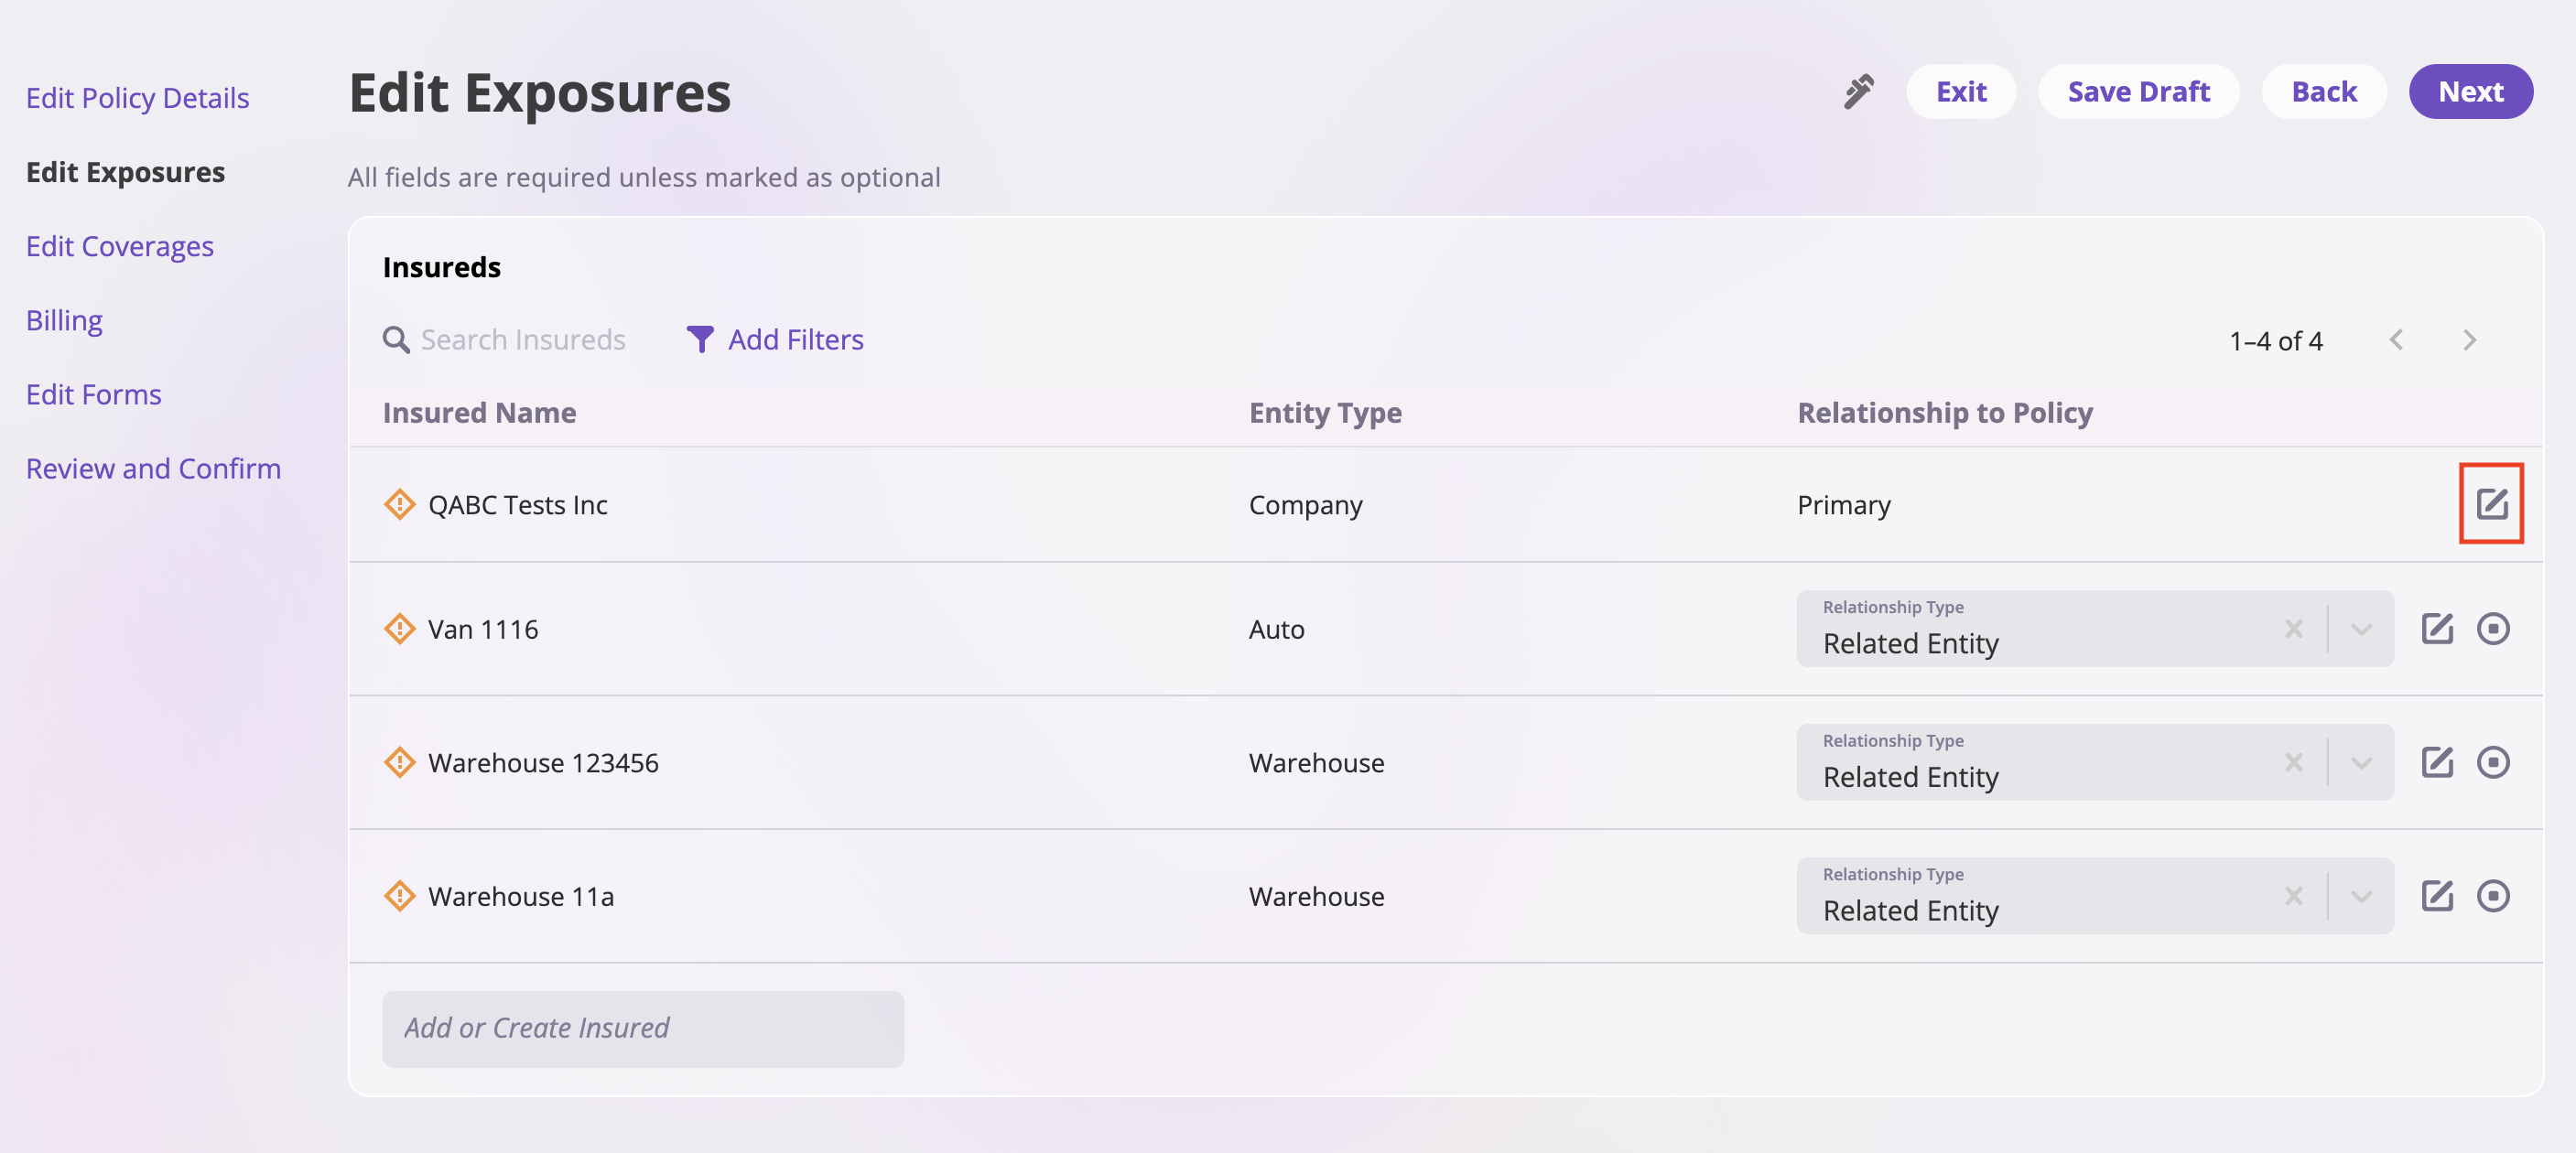Edit the Warehouse 11a insured entry
2576x1153 pixels.
(x=2436, y=895)
